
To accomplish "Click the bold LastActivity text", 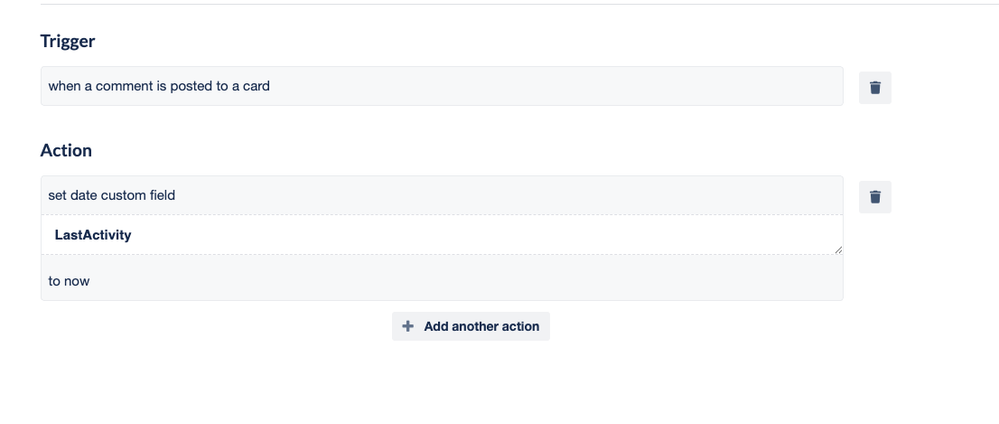I will point(93,235).
